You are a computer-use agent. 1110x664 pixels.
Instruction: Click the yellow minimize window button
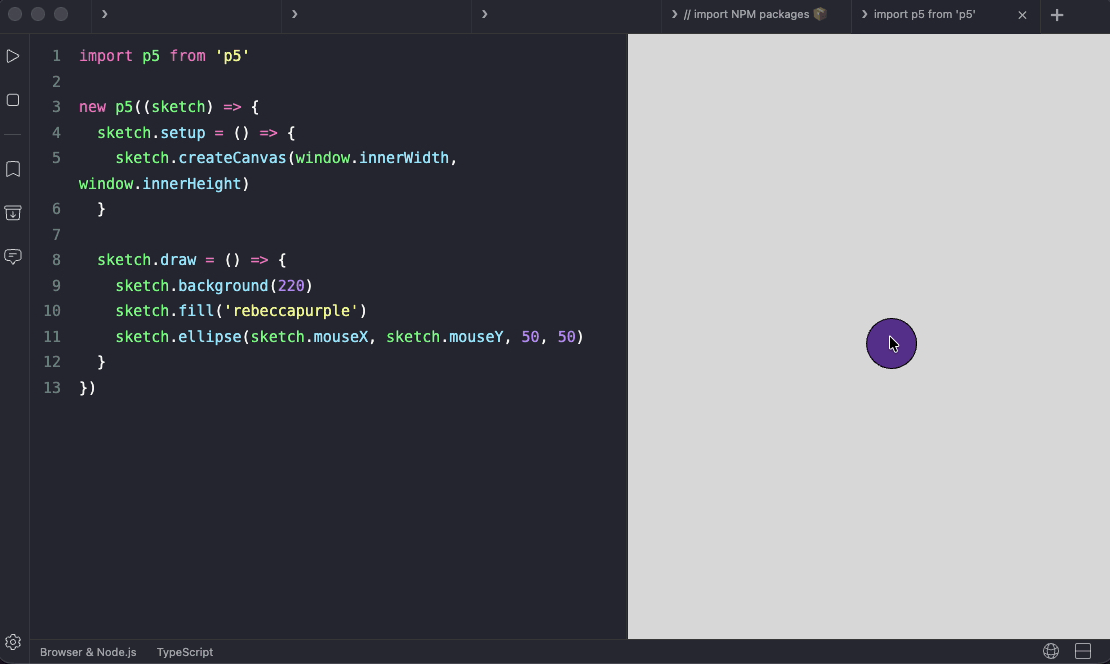tap(38, 14)
